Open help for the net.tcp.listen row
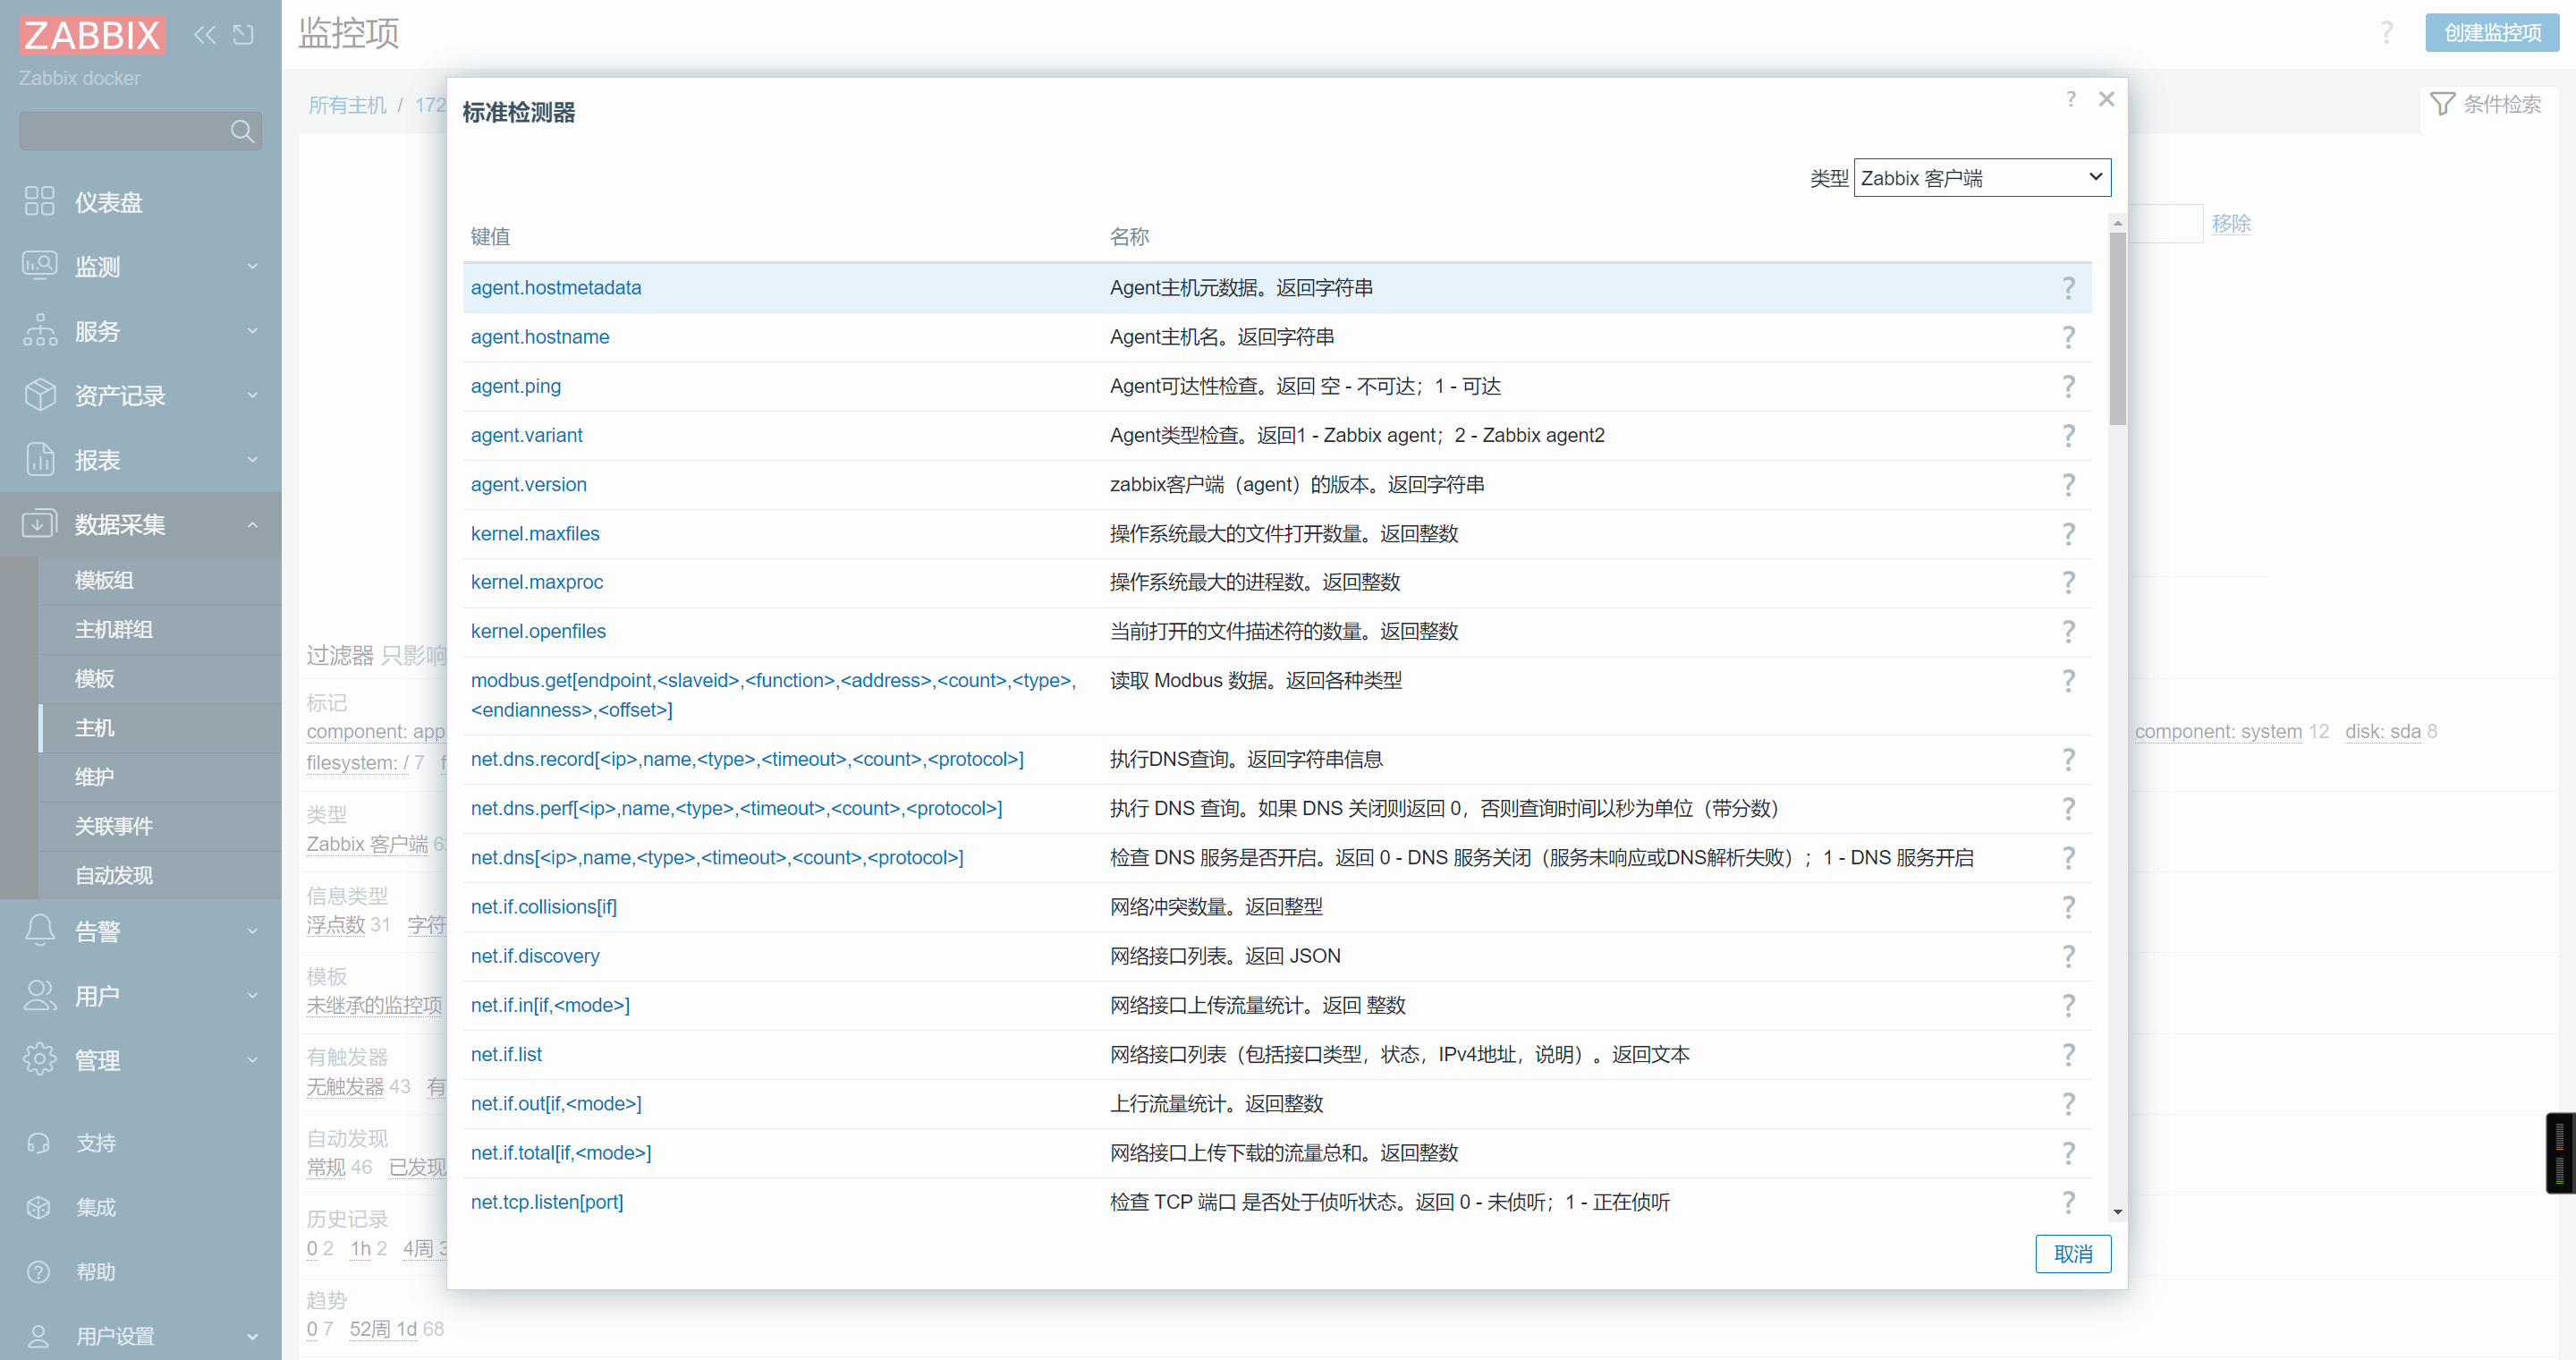Viewport: 2576px width, 1360px height. pos(2068,1202)
